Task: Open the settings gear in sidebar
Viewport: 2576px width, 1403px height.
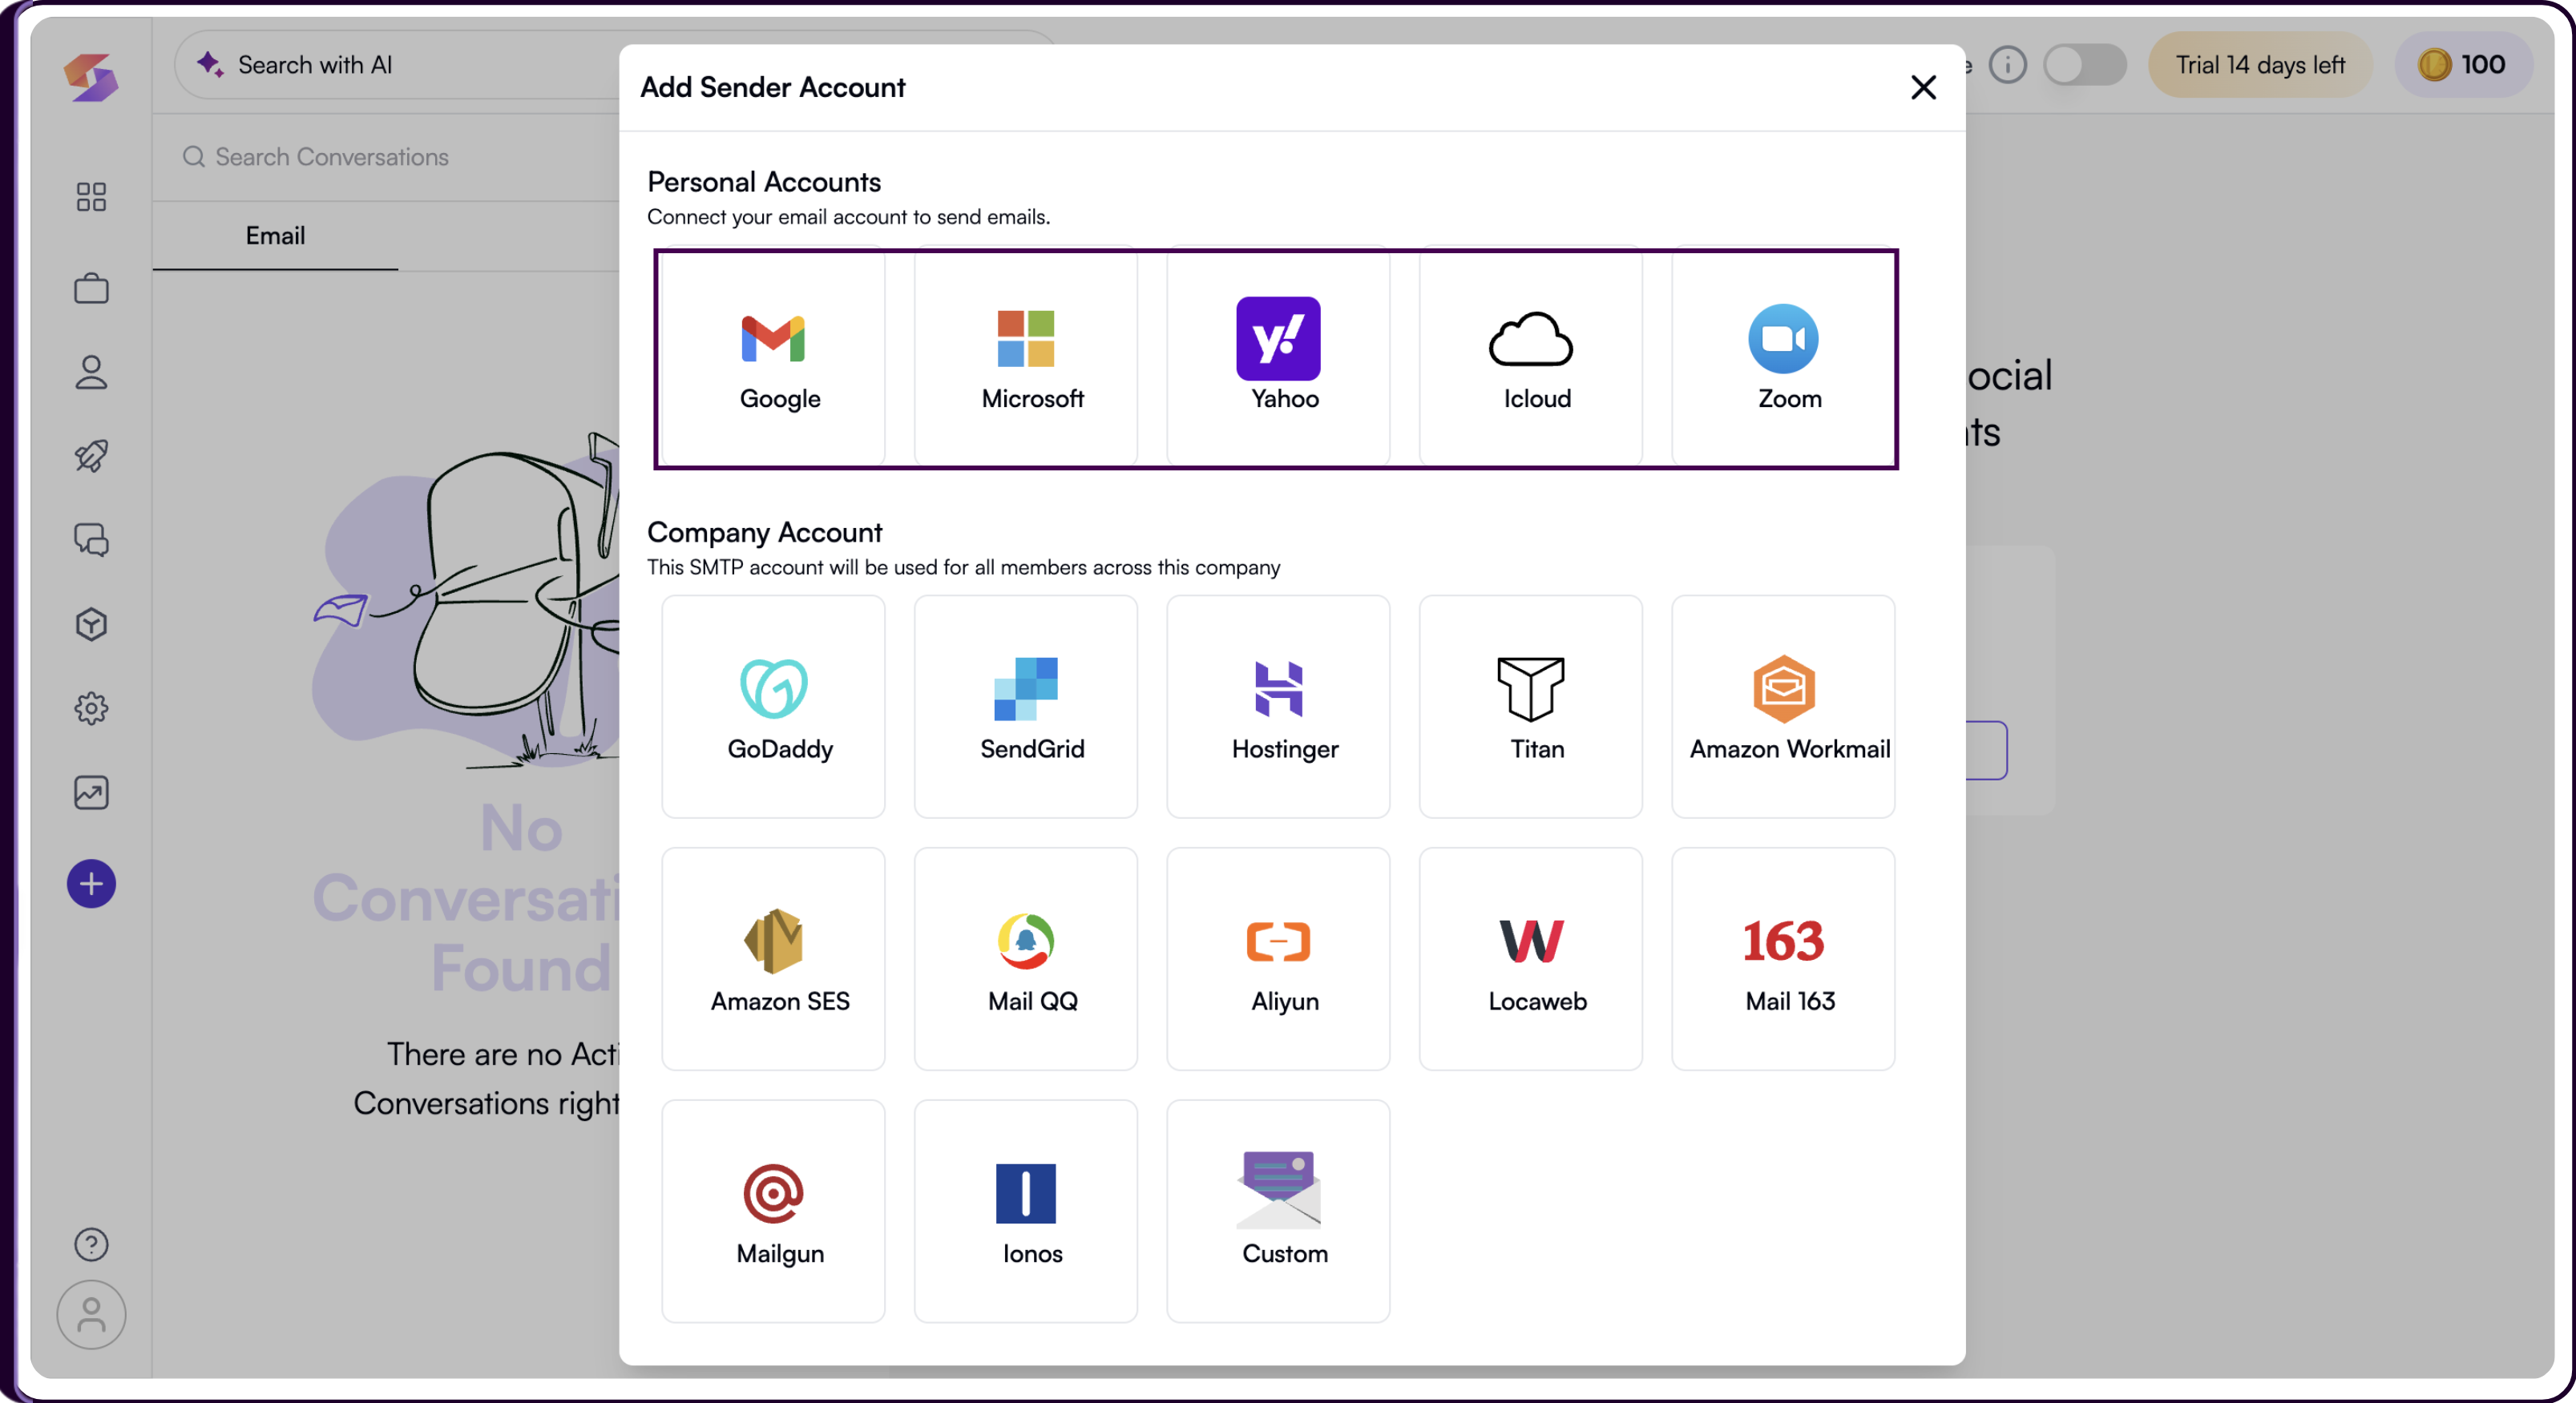Action: (x=91, y=708)
